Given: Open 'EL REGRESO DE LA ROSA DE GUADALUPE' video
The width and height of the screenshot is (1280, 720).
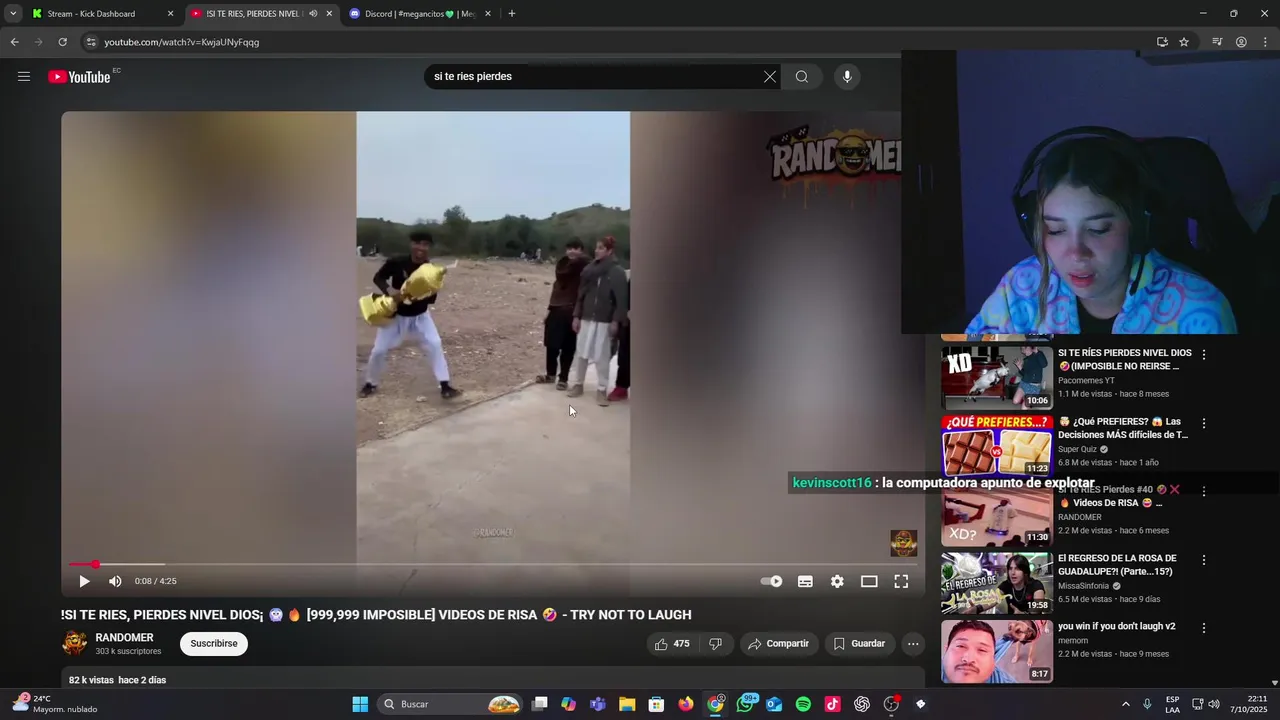Looking at the screenshot, I should tap(1117, 564).
